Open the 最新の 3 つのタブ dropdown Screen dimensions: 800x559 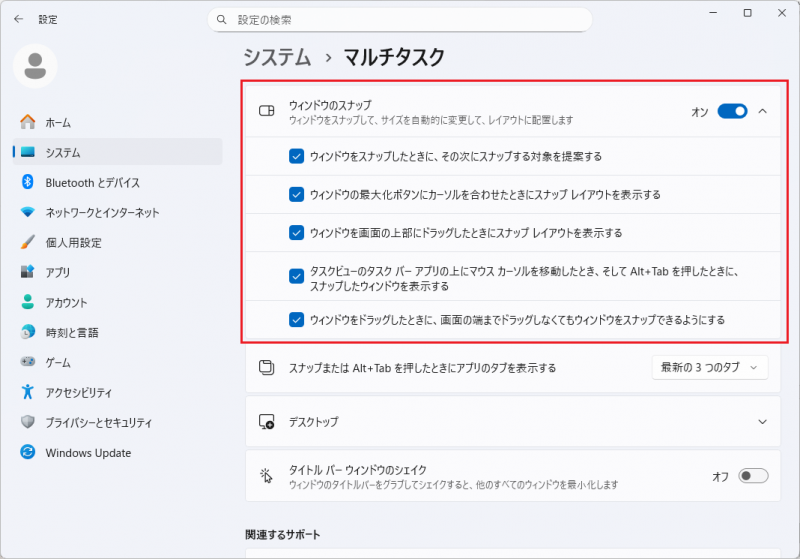[x=709, y=368]
